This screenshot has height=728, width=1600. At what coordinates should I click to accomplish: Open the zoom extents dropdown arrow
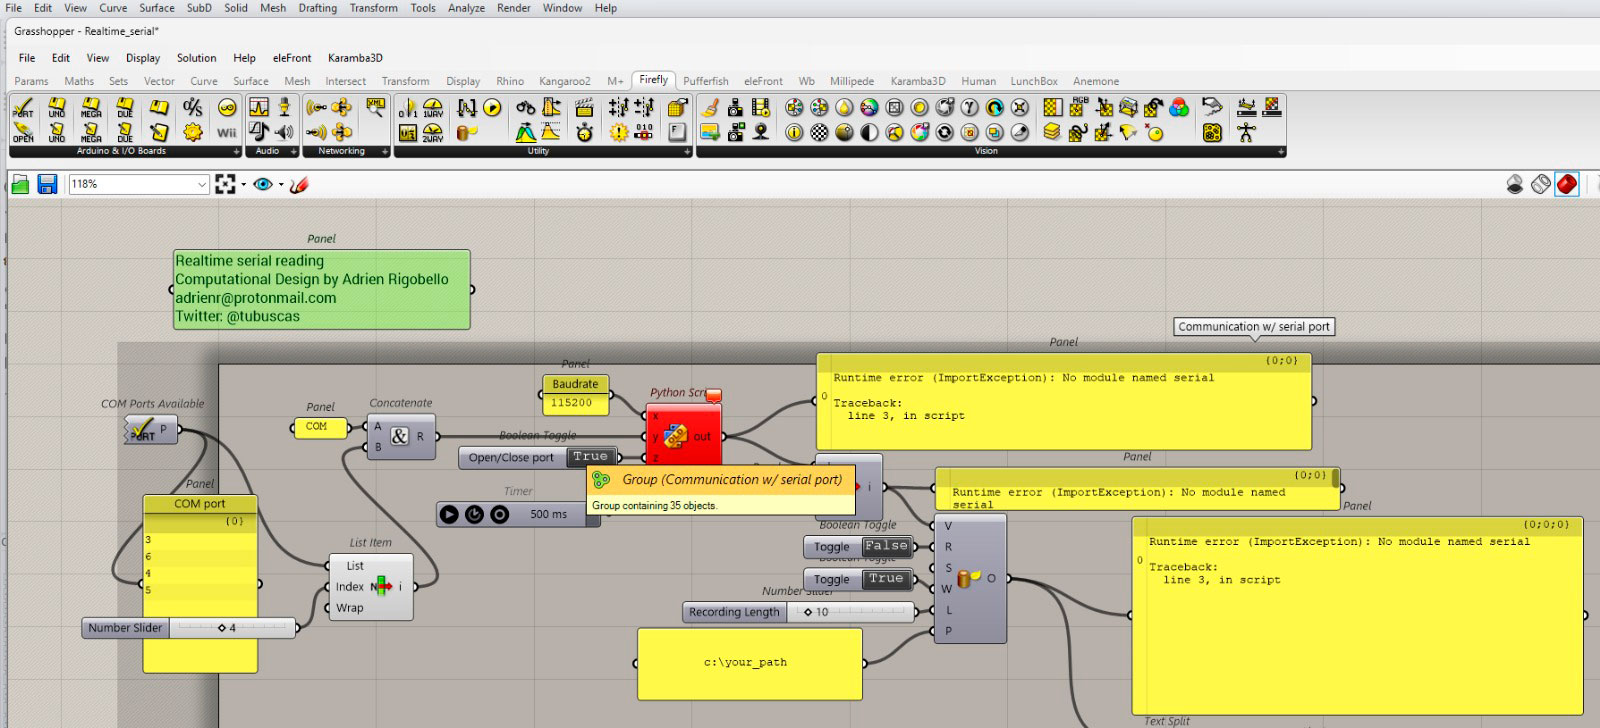243,185
